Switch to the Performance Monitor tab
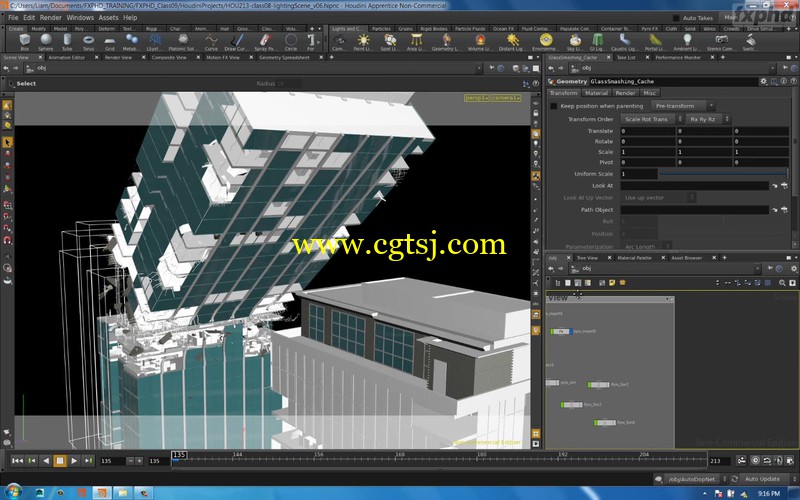The image size is (800, 500). (x=678, y=58)
